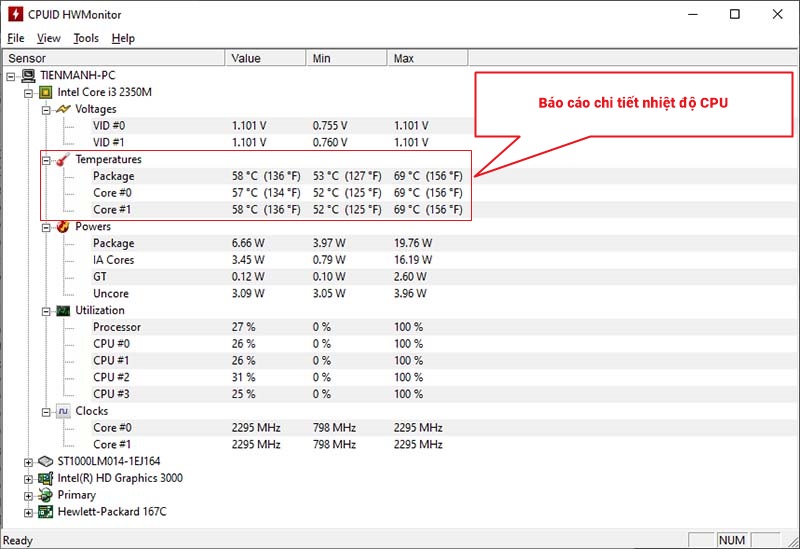The height and width of the screenshot is (549, 800).
Task: Click the Voltages lightning icon
Action: (63, 109)
